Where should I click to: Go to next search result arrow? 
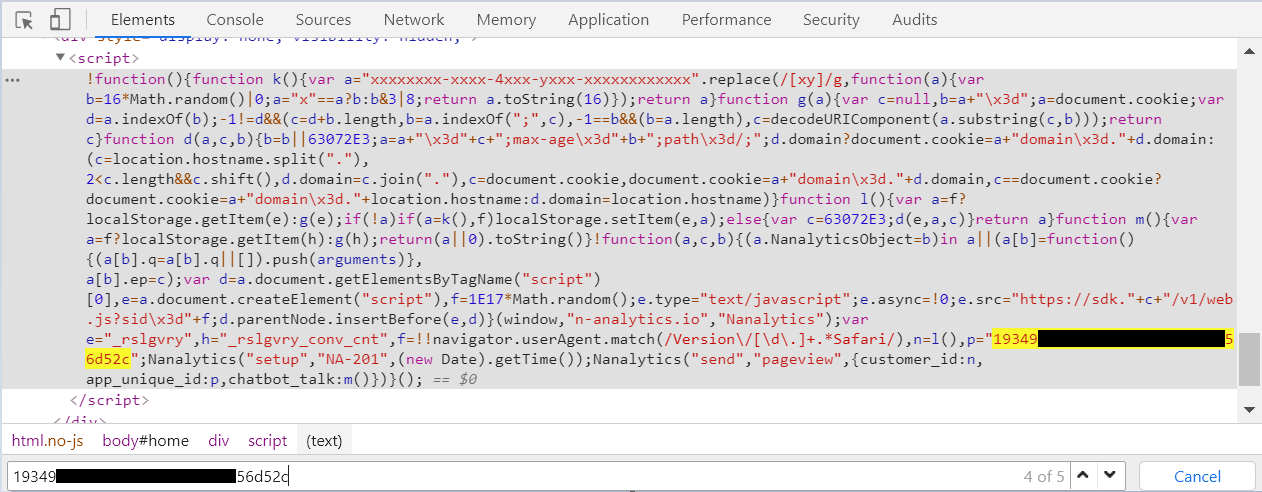(x=1111, y=475)
